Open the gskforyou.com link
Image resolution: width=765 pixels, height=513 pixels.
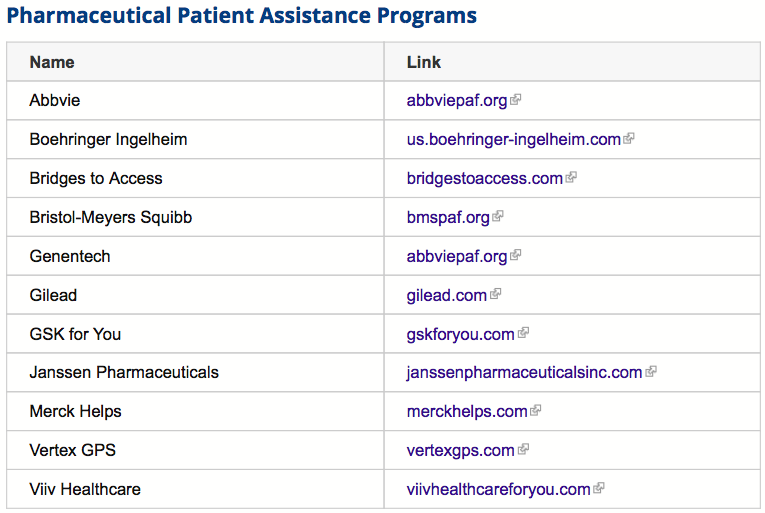(x=461, y=334)
